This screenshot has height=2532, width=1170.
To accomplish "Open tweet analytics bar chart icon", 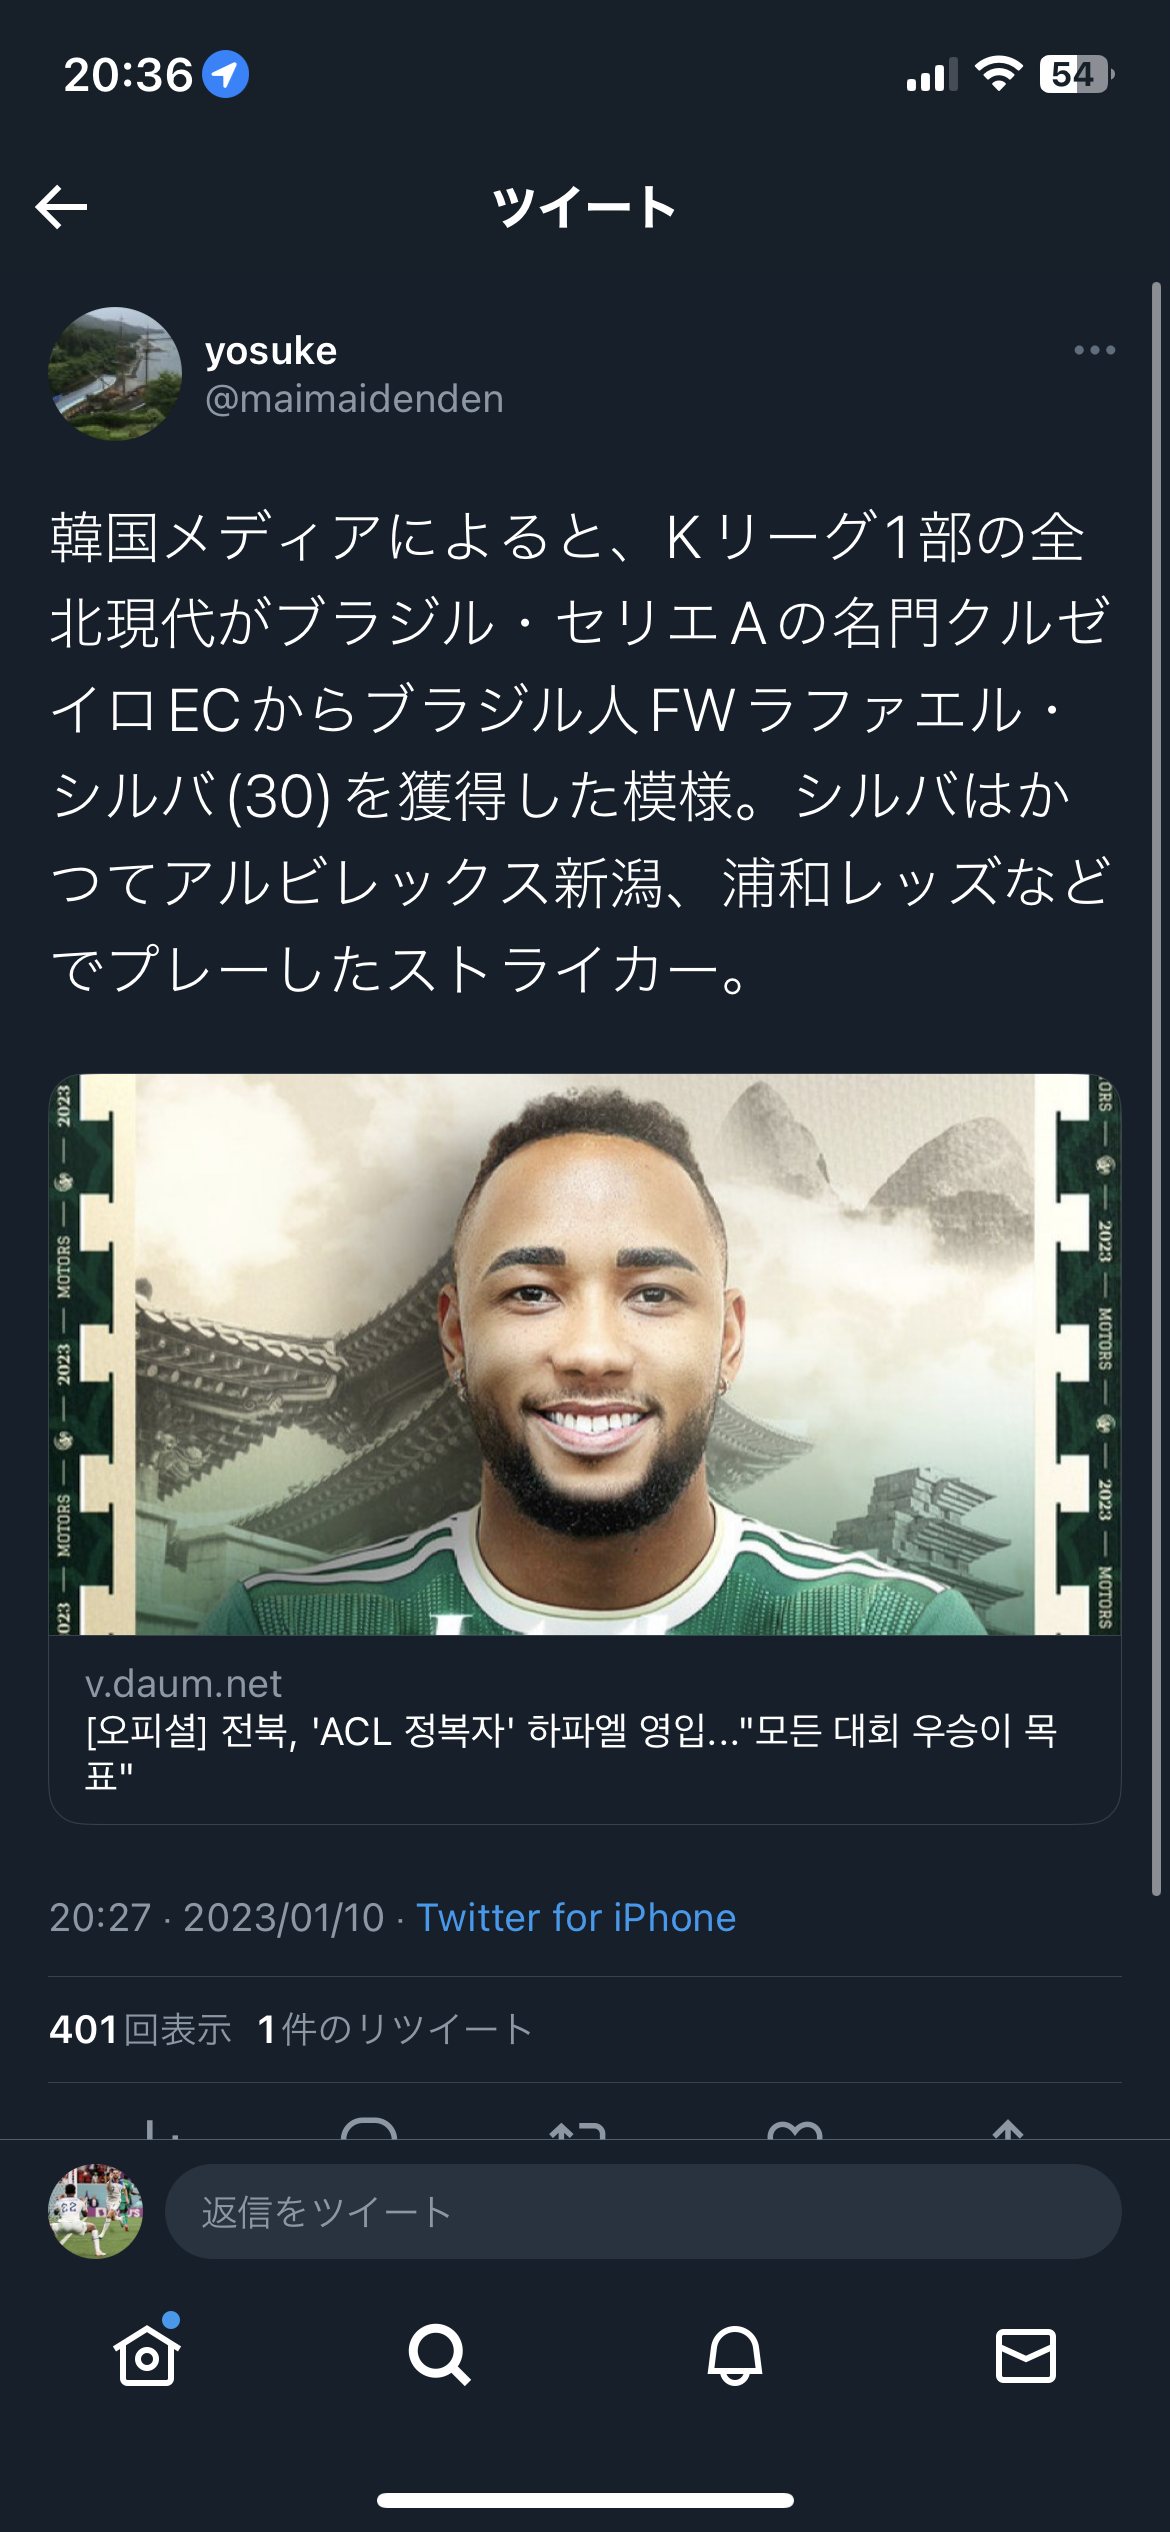I will [x=160, y=2128].
